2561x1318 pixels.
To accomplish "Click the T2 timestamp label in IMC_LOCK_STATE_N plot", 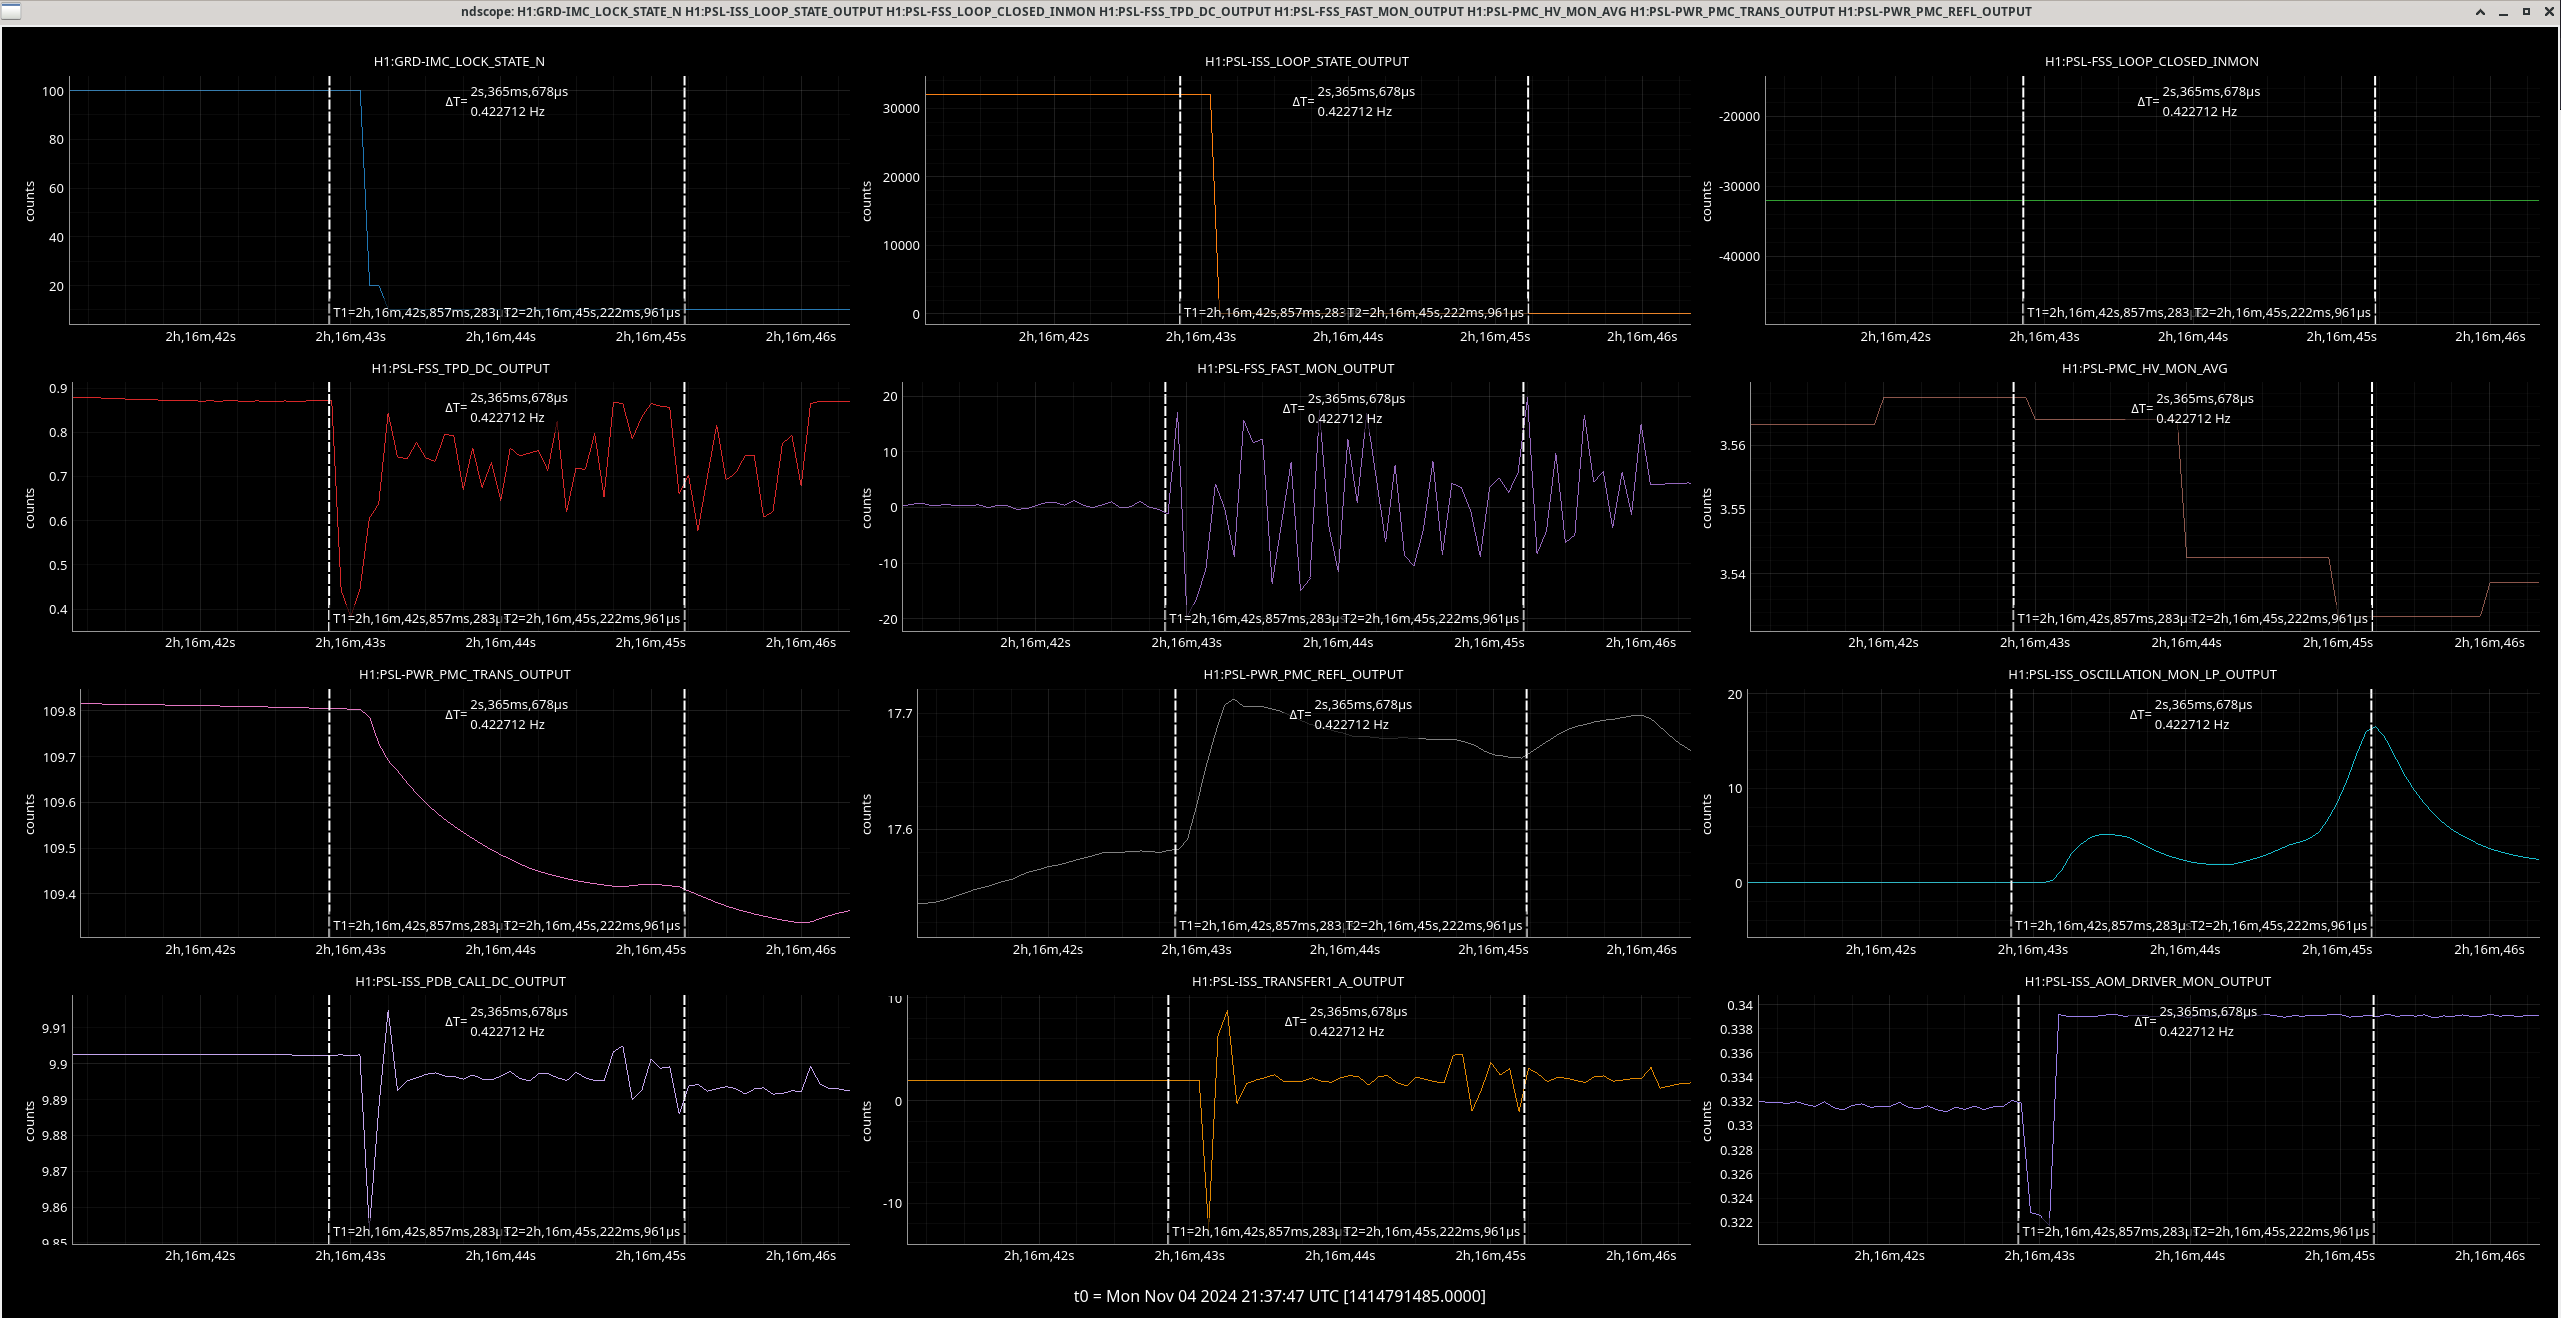I will pyautogui.click(x=592, y=312).
